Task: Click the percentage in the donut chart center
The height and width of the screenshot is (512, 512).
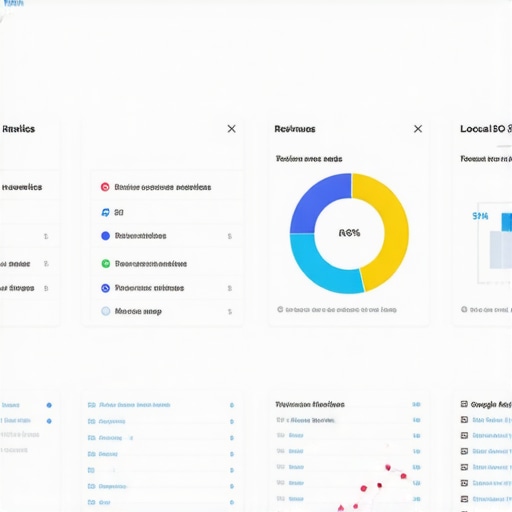Action: pos(349,233)
